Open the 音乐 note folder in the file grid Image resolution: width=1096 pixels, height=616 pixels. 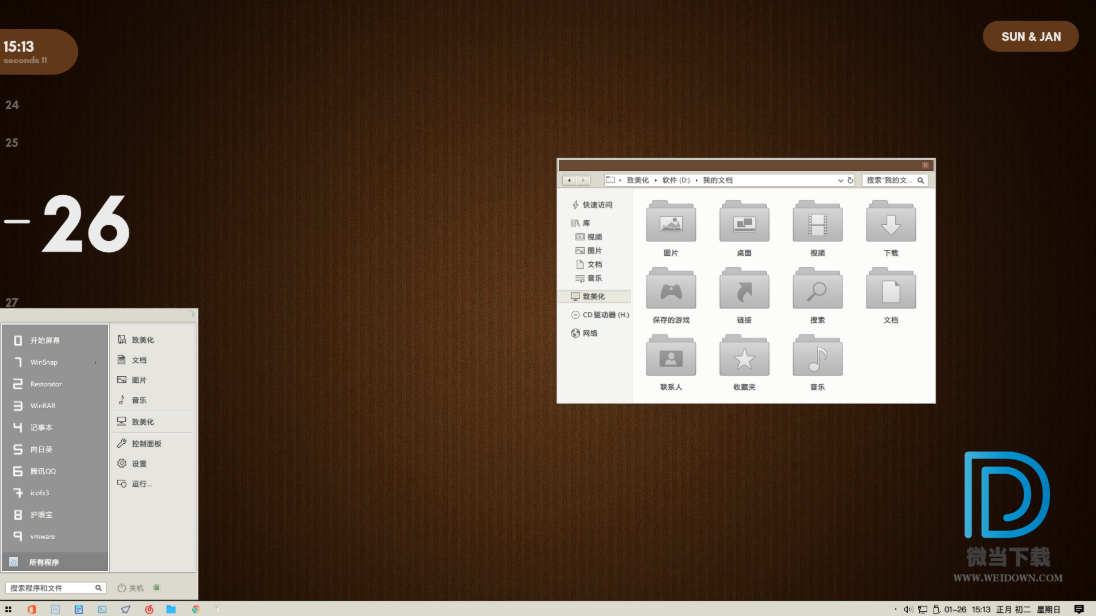(817, 362)
